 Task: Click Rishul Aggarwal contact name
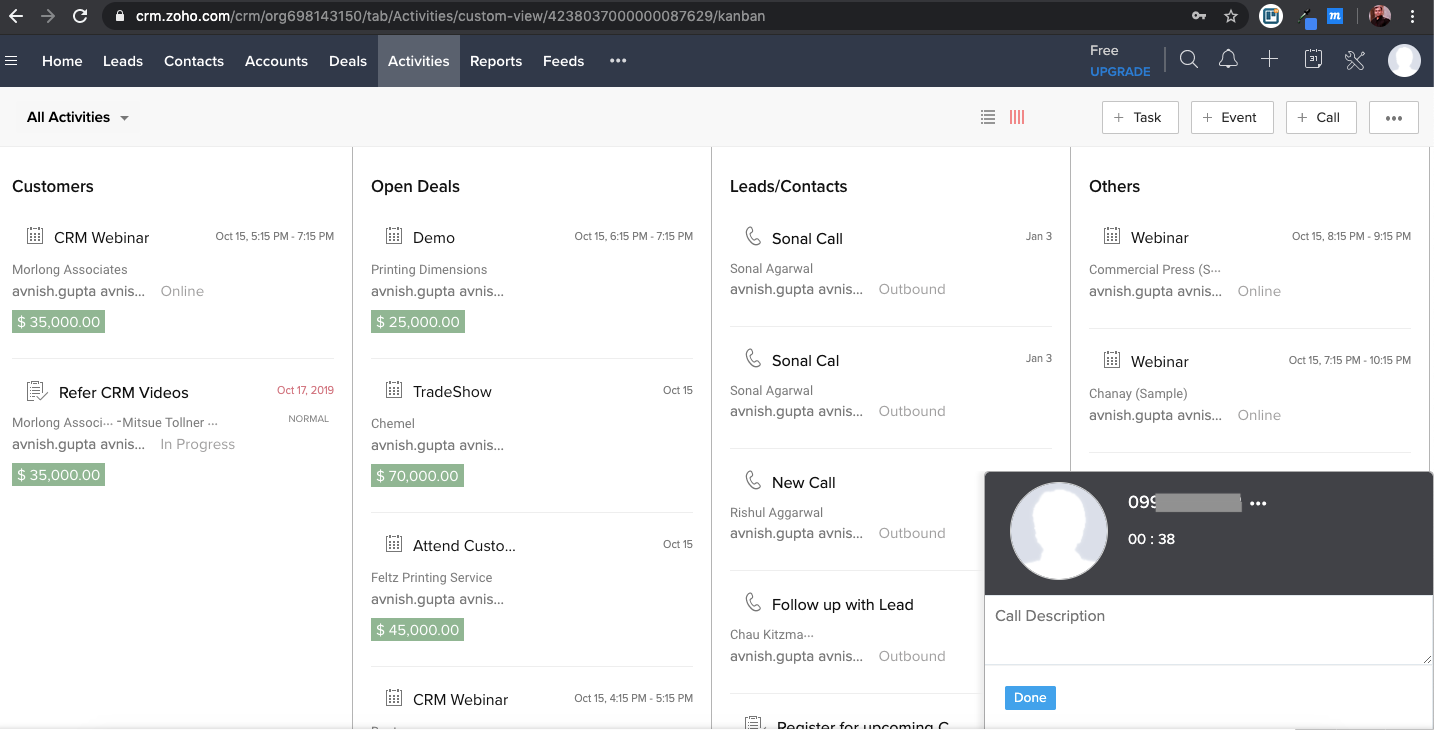pyautogui.click(x=777, y=513)
